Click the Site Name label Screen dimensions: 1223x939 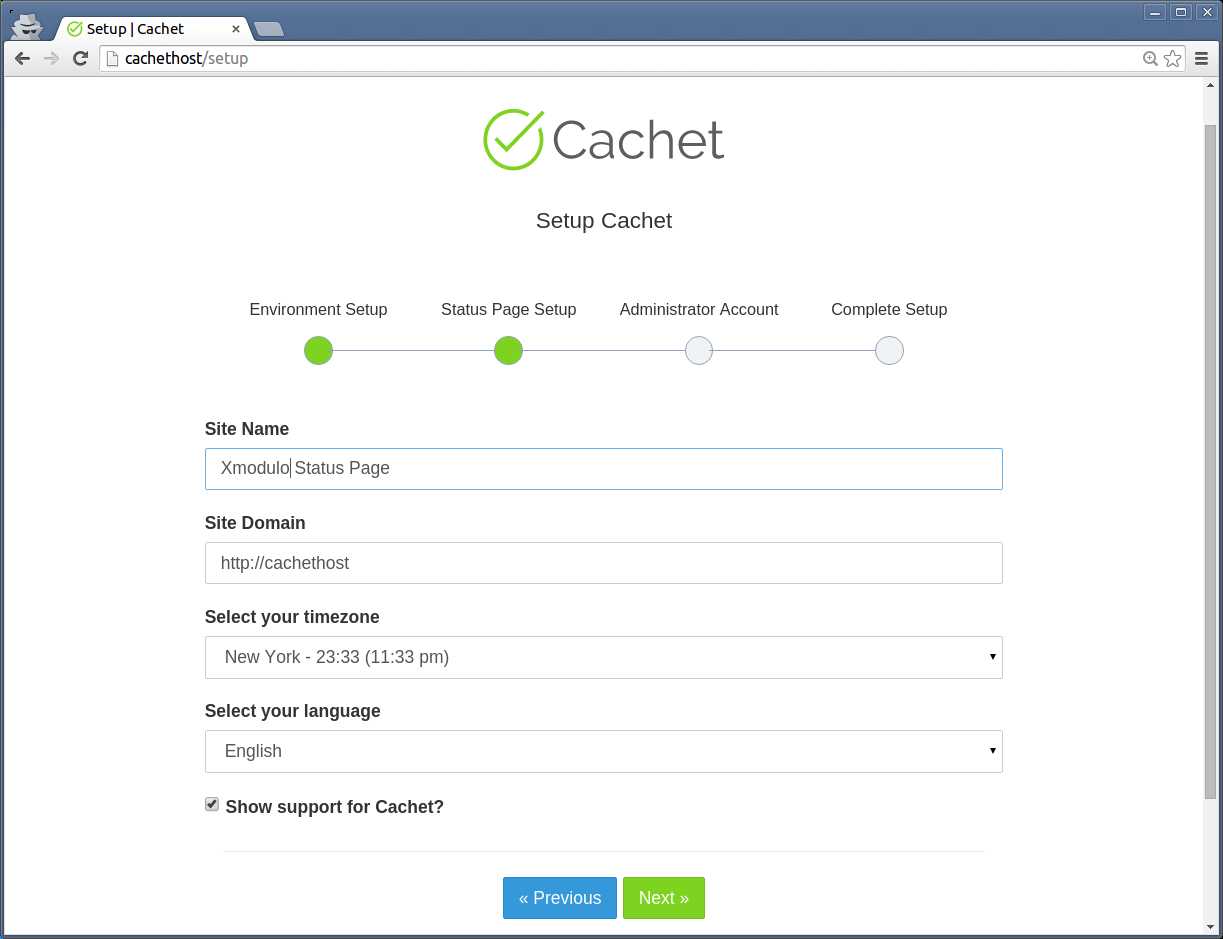247,429
